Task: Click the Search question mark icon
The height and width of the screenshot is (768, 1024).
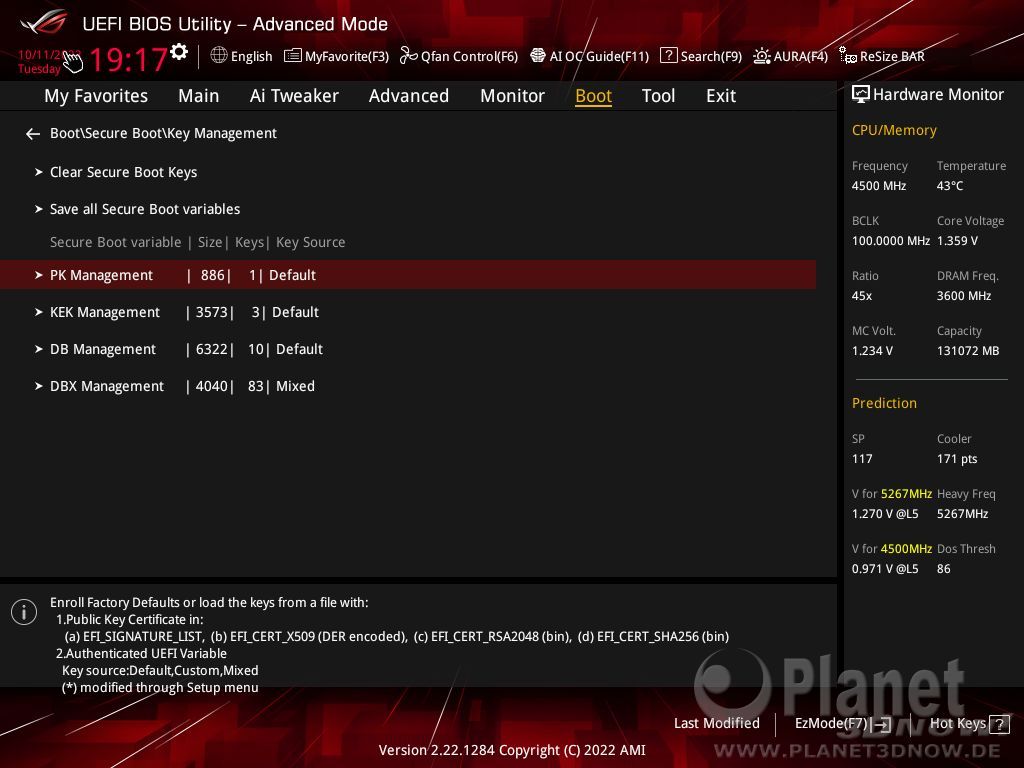Action: 669,56
